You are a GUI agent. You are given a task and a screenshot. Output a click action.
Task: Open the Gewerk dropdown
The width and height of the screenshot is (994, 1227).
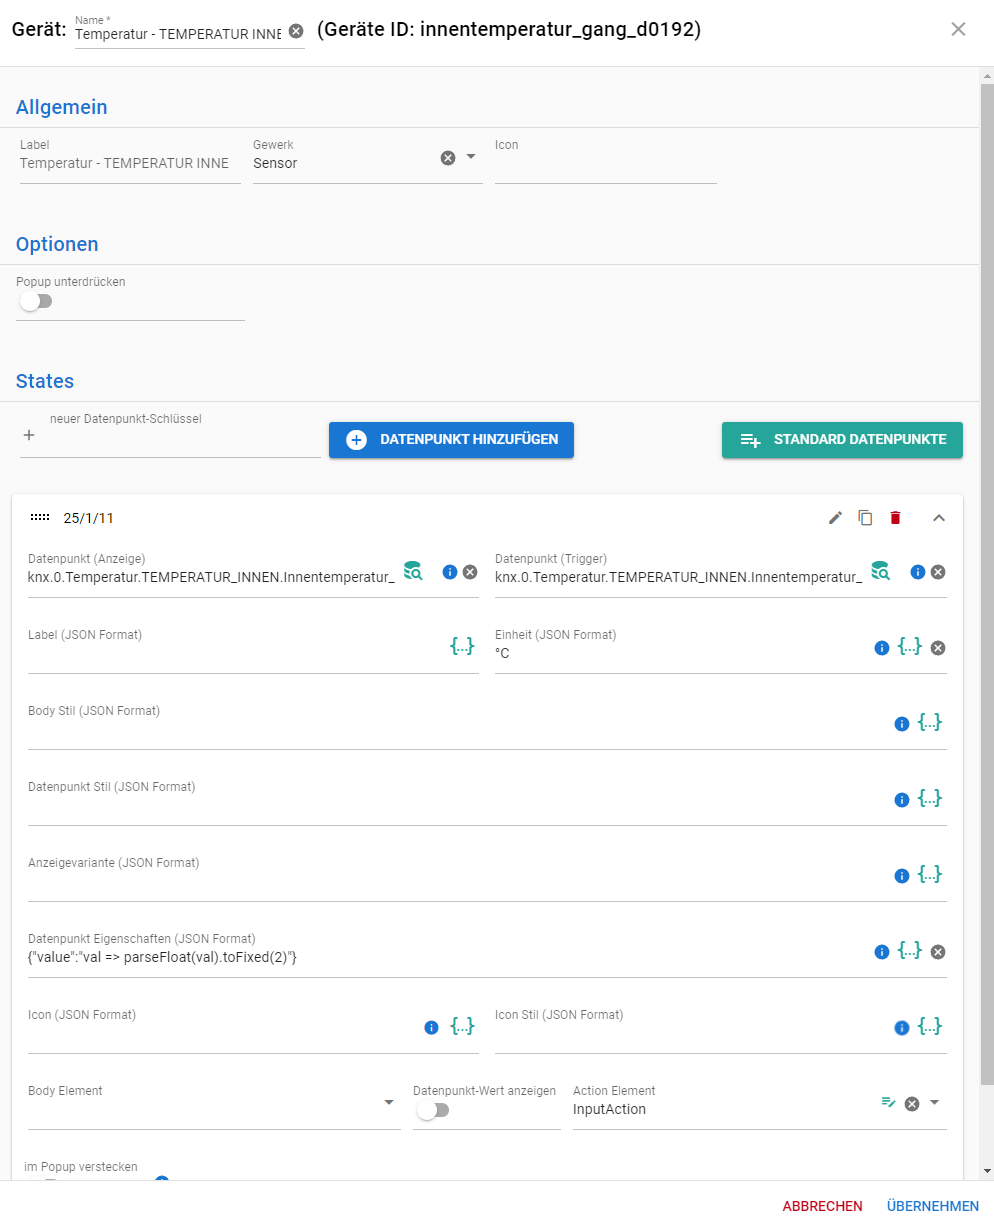click(469, 157)
